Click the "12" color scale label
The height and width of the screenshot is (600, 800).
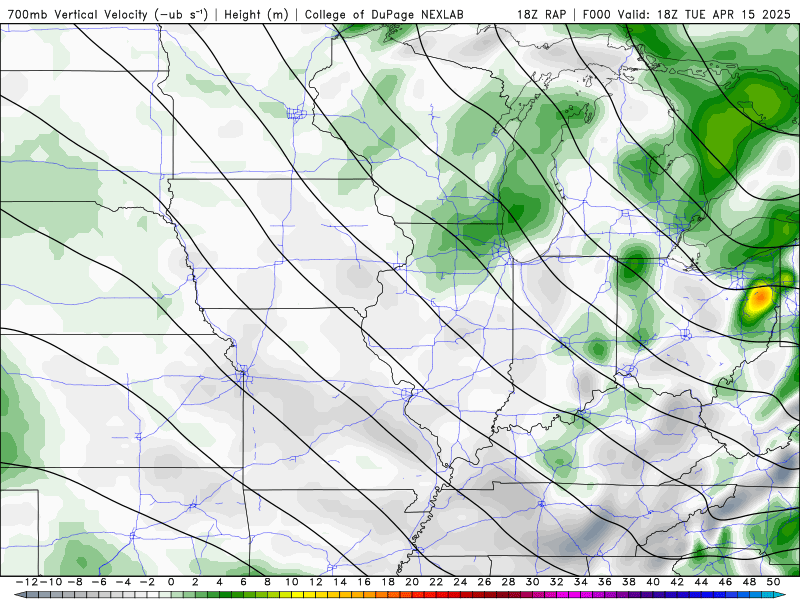pos(316,582)
